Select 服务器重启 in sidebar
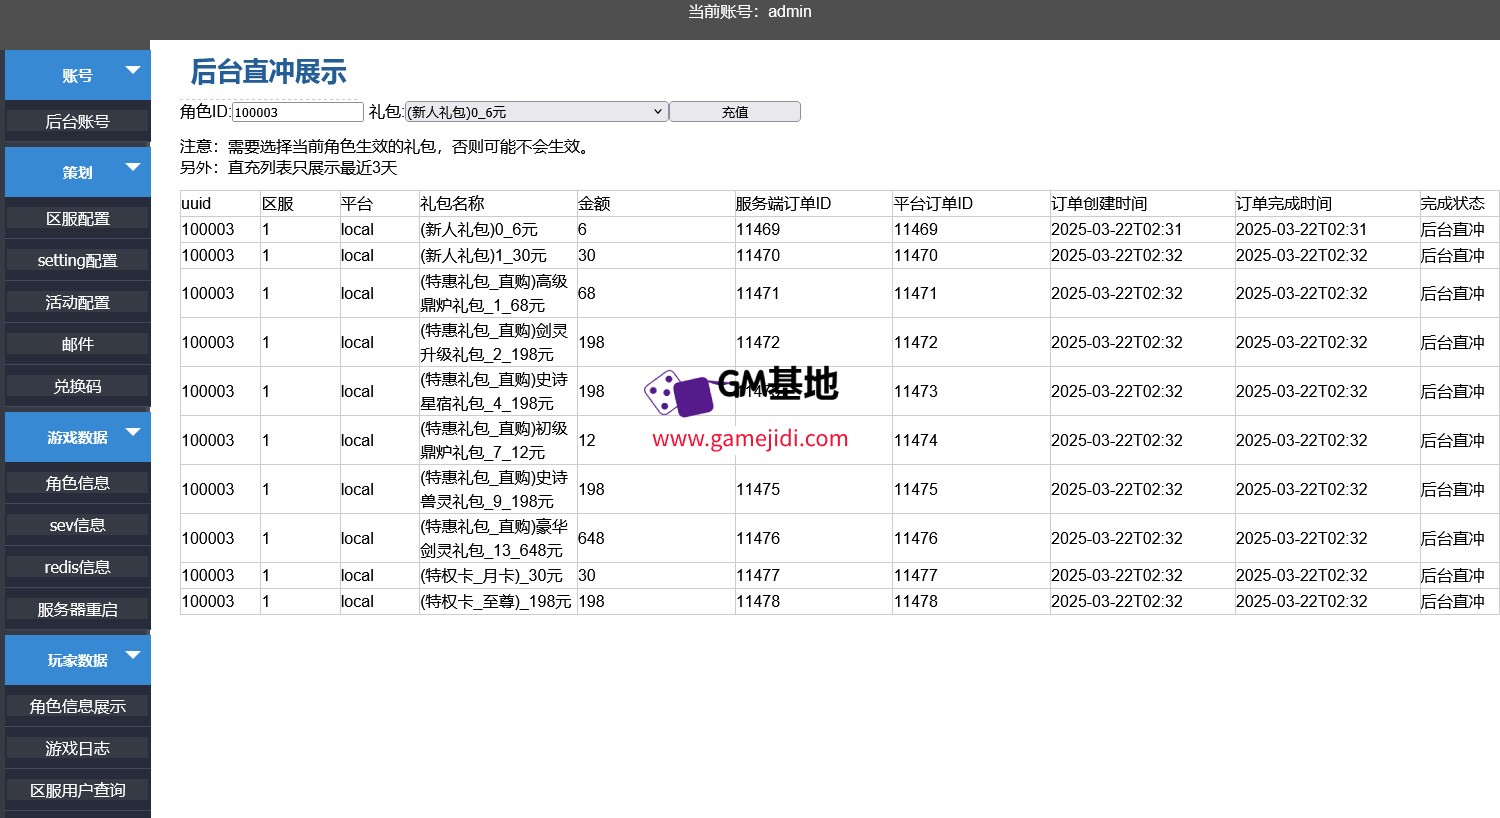The width and height of the screenshot is (1500, 818). click(77, 610)
